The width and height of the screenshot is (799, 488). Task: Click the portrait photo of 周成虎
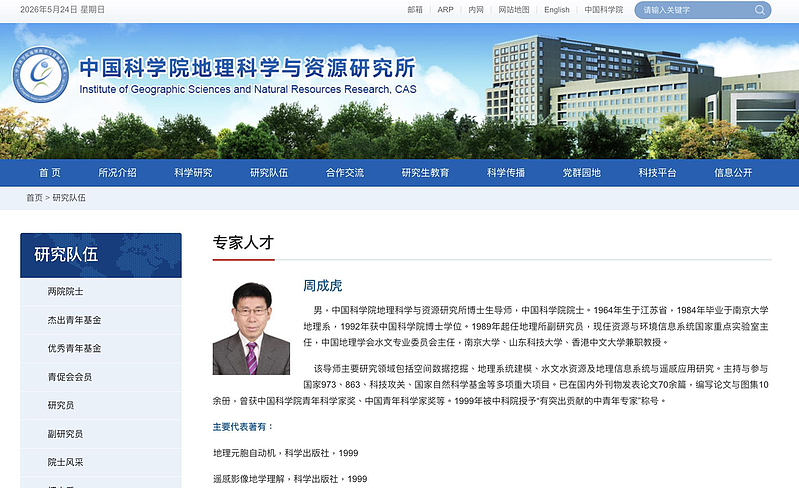251,329
